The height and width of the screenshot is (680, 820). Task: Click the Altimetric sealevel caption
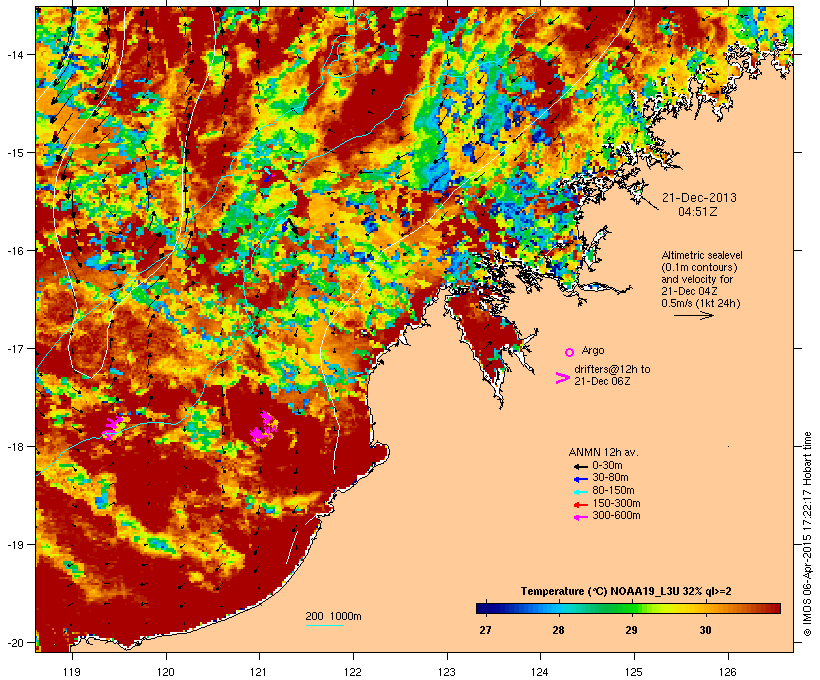(x=702, y=279)
